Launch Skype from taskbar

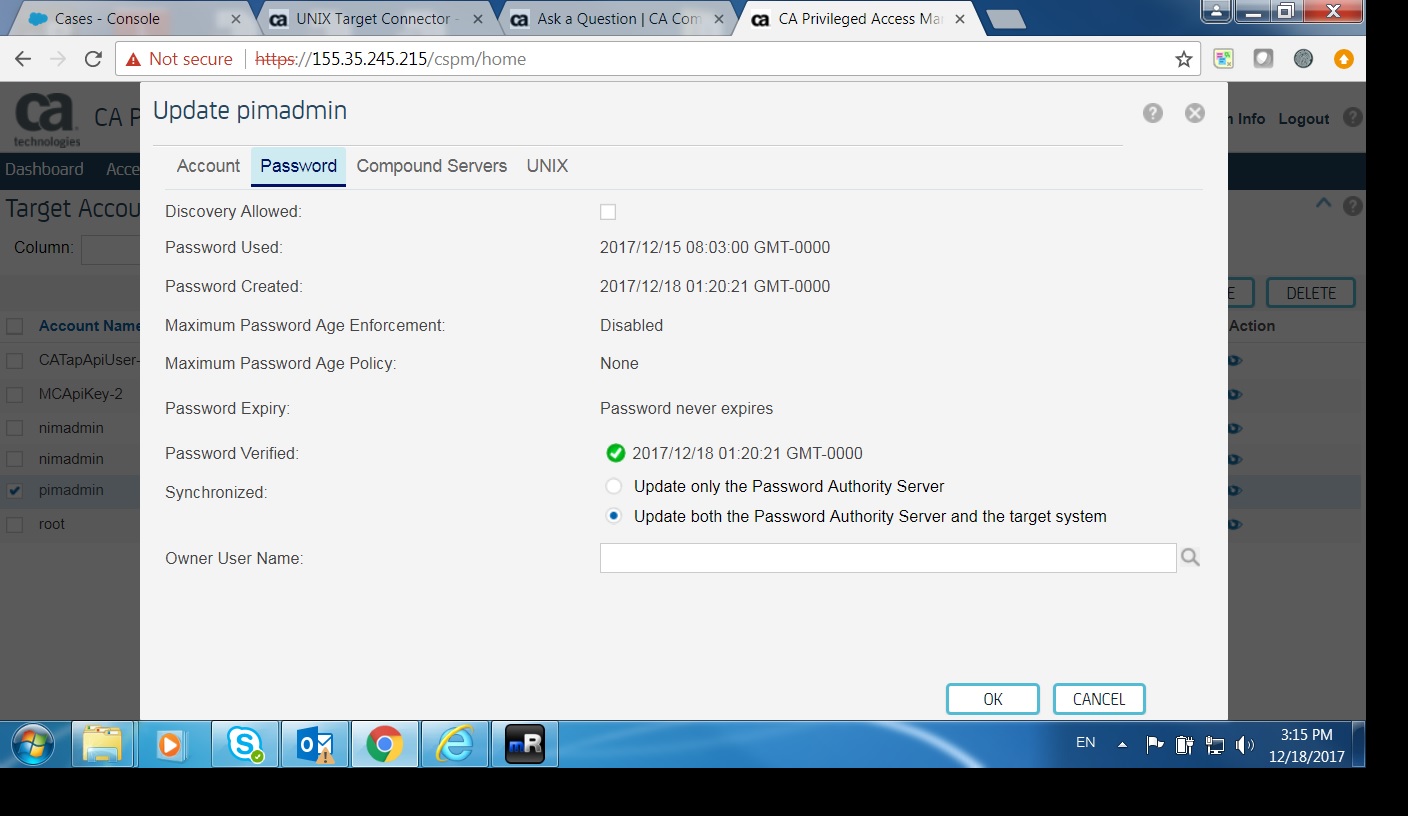point(245,744)
